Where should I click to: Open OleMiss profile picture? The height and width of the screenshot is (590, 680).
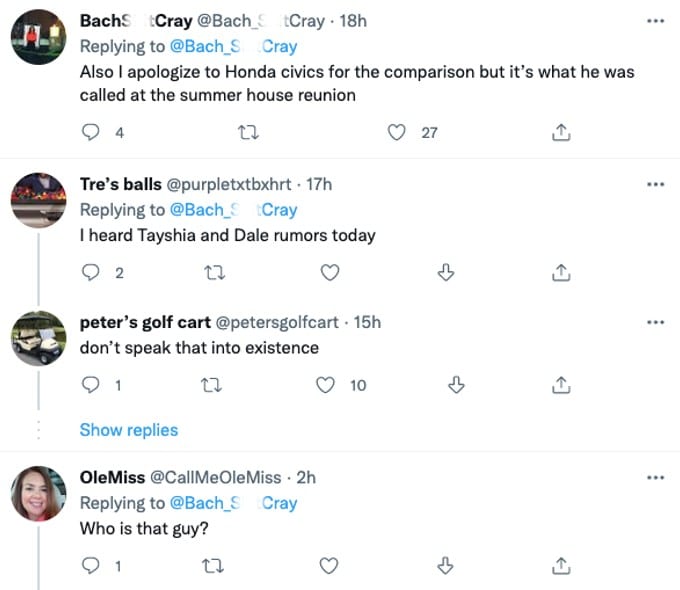[38, 492]
